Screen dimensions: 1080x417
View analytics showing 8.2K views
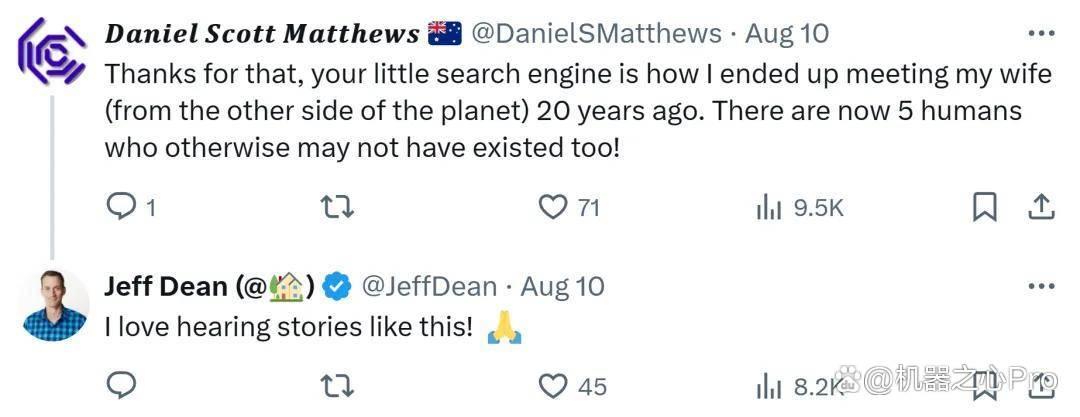[x=798, y=387]
